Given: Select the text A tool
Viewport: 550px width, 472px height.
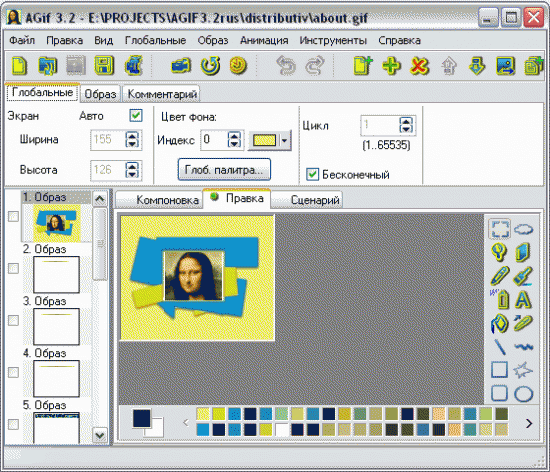Looking at the screenshot, I should pyautogui.click(x=523, y=299).
